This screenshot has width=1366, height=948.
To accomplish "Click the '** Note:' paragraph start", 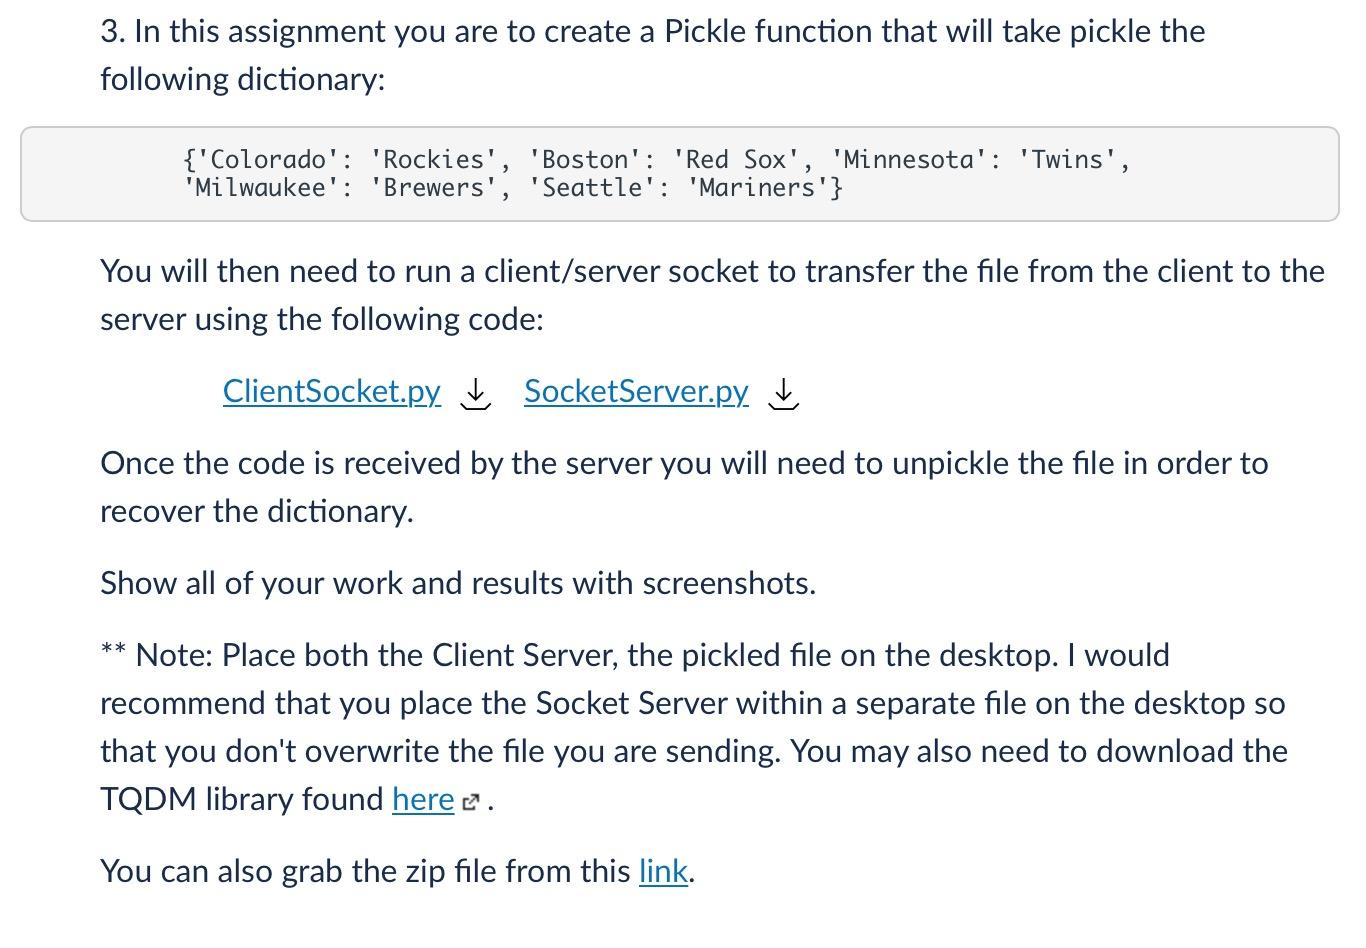I will 157,655.
